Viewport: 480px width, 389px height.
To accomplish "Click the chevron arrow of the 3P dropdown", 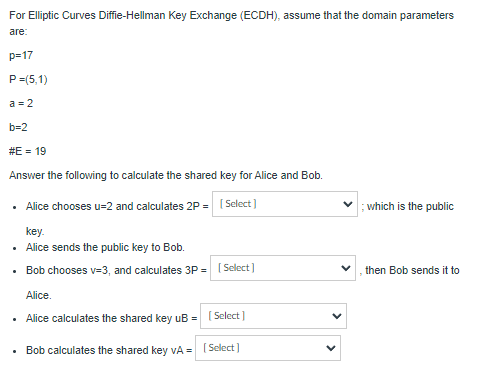I will coord(346,268).
